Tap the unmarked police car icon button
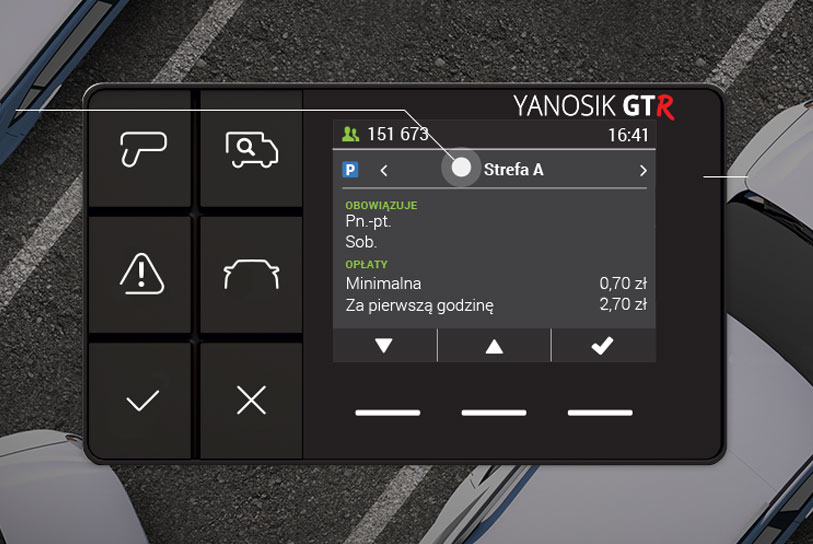Viewport: 813px width, 544px height. [x=251, y=274]
